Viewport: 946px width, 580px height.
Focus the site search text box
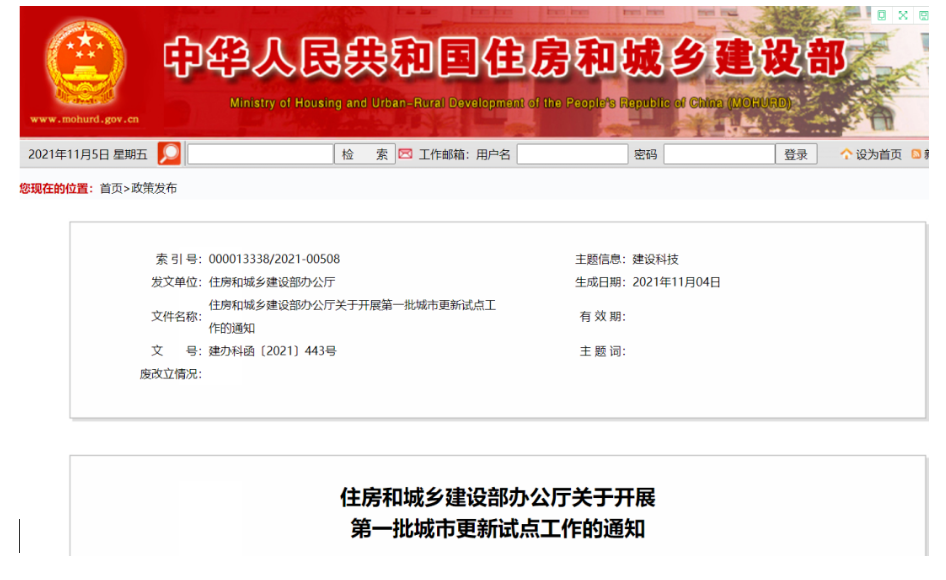tap(261, 154)
